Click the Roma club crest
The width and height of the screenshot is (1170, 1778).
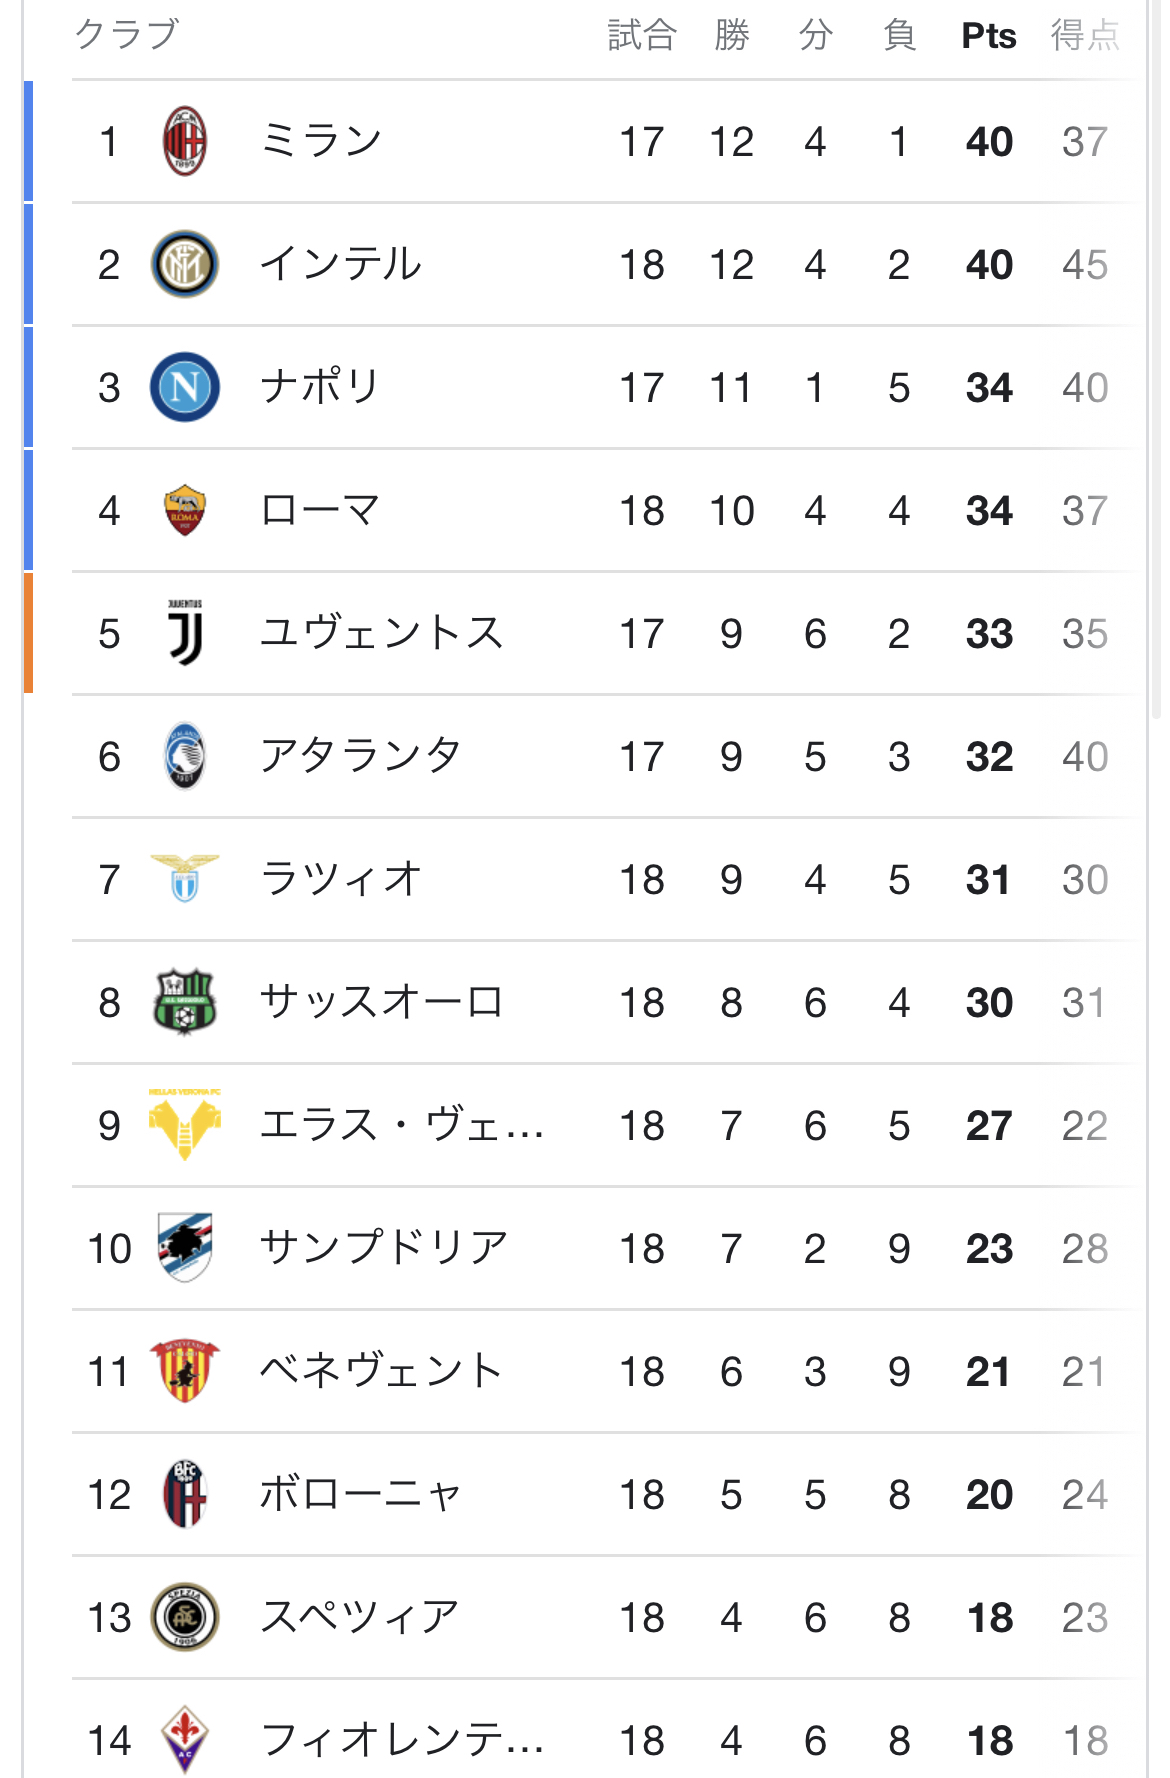(185, 510)
